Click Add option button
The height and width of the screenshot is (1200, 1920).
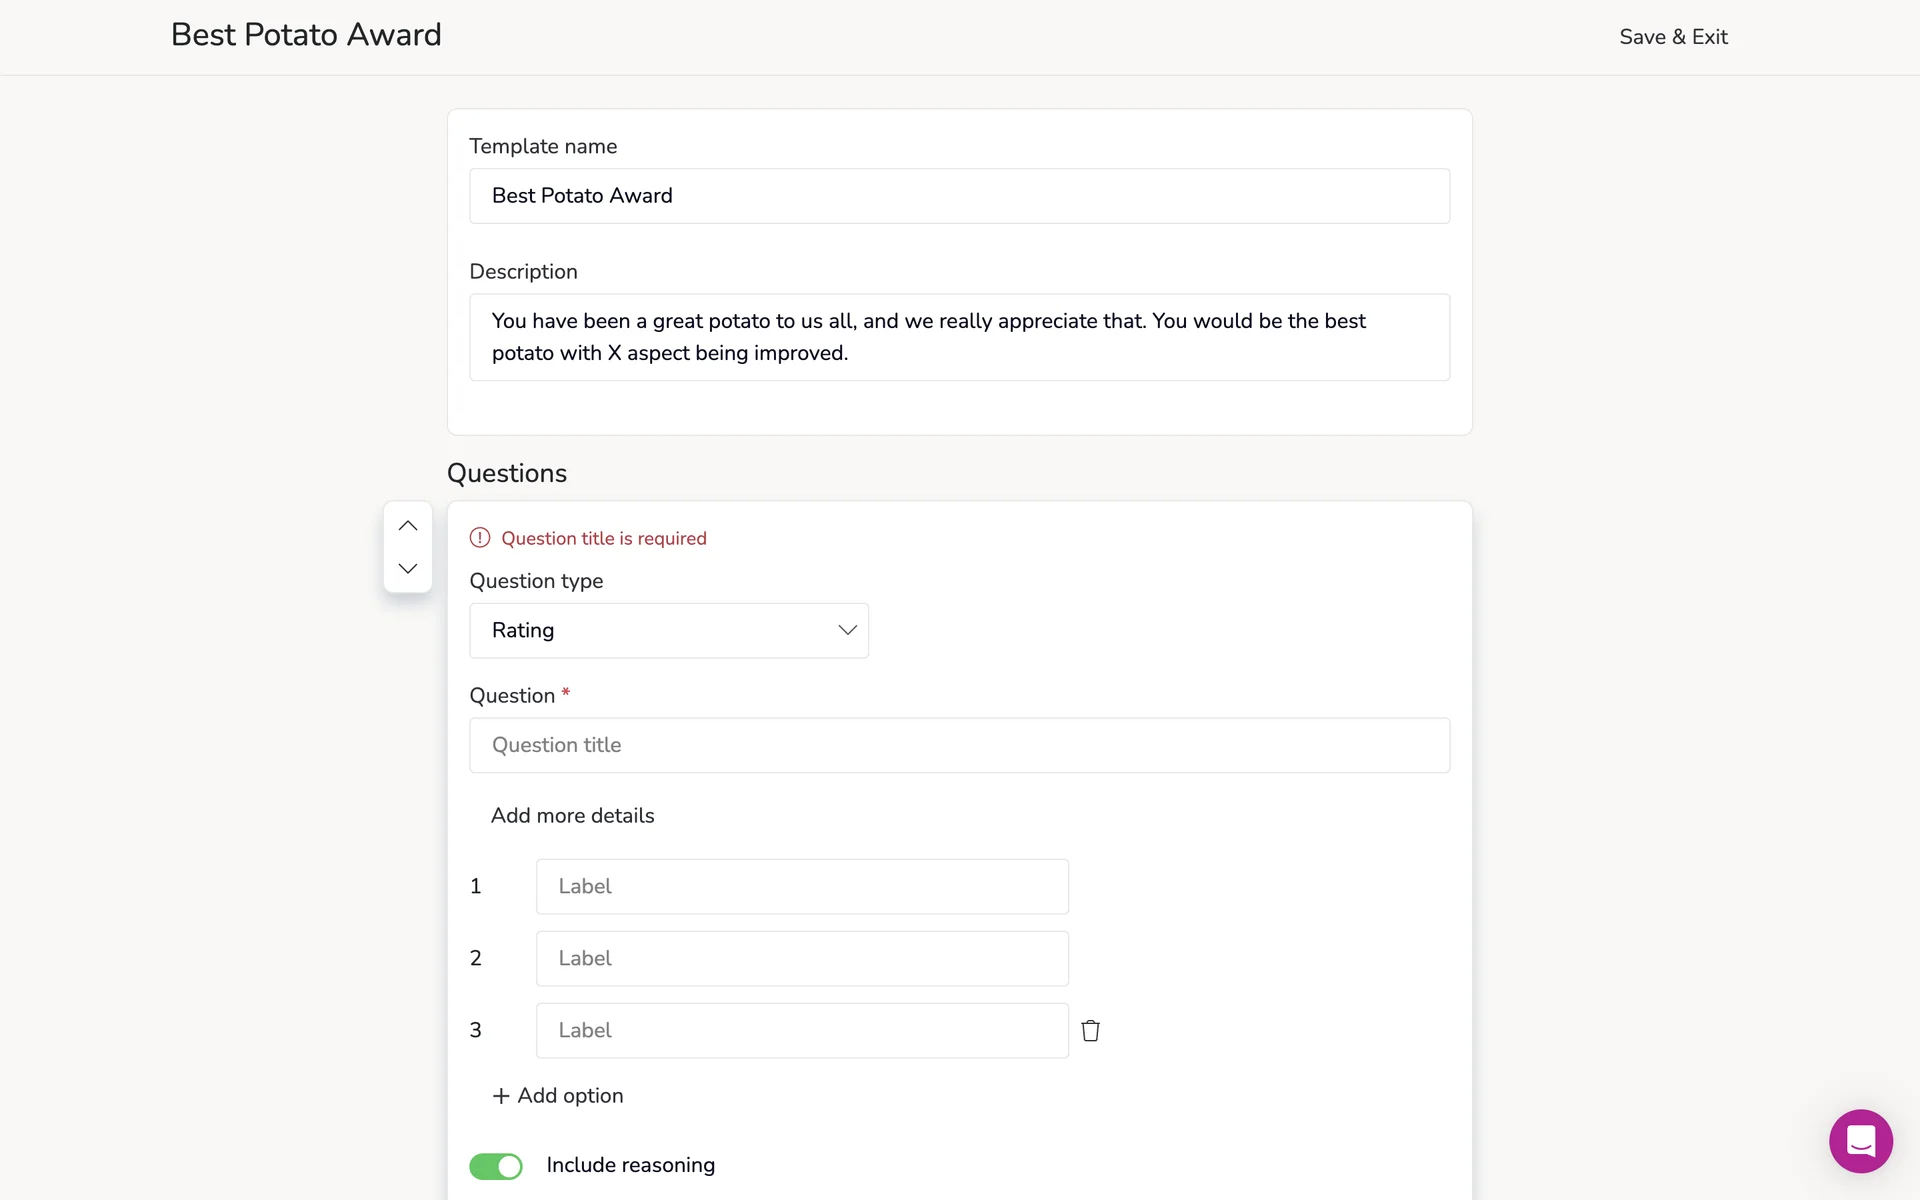pyautogui.click(x=570, y=1096)
